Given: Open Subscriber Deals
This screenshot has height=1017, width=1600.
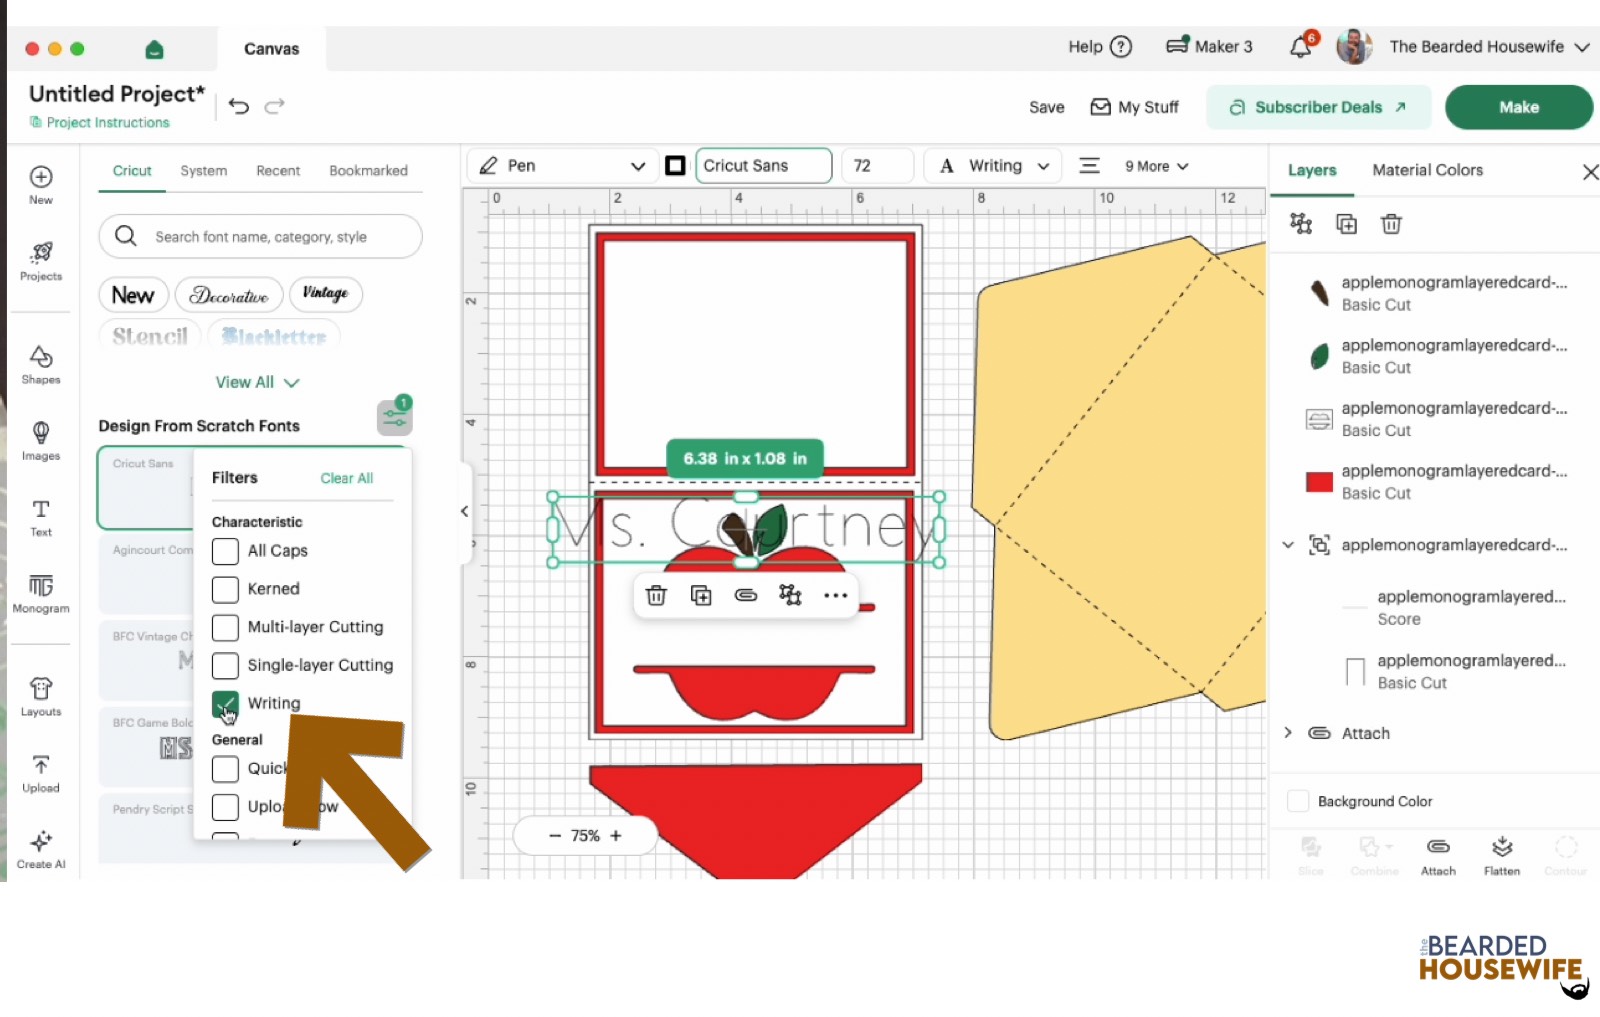Looking at the screenshot, I should [1318, 107].
